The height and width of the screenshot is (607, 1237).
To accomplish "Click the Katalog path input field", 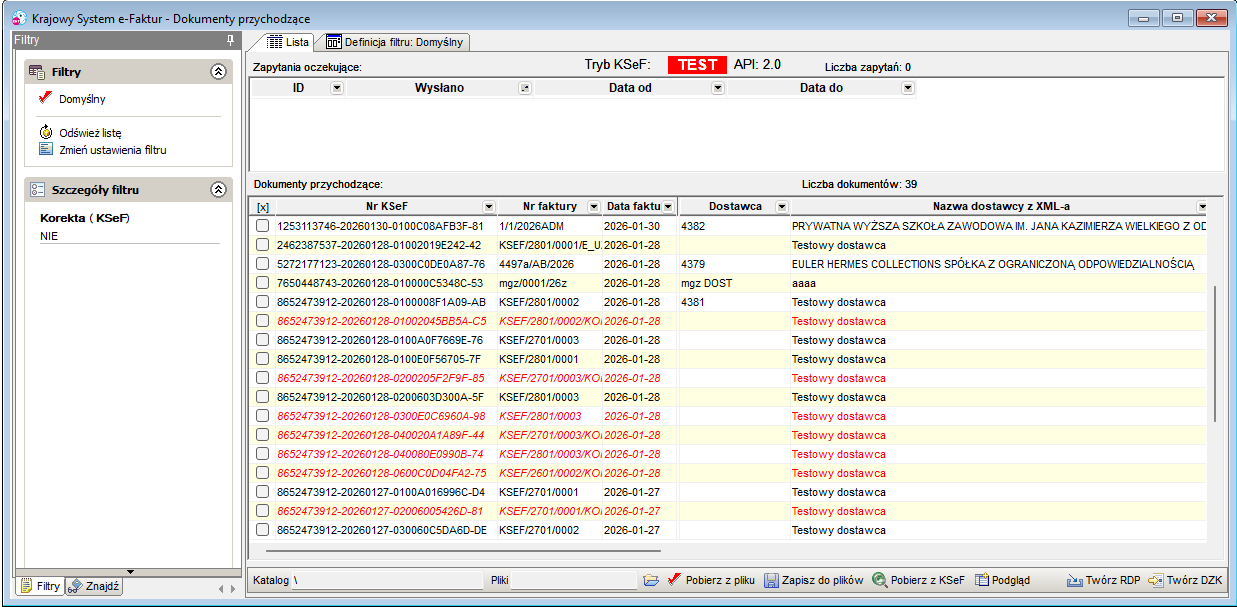I will coord(386,580).
